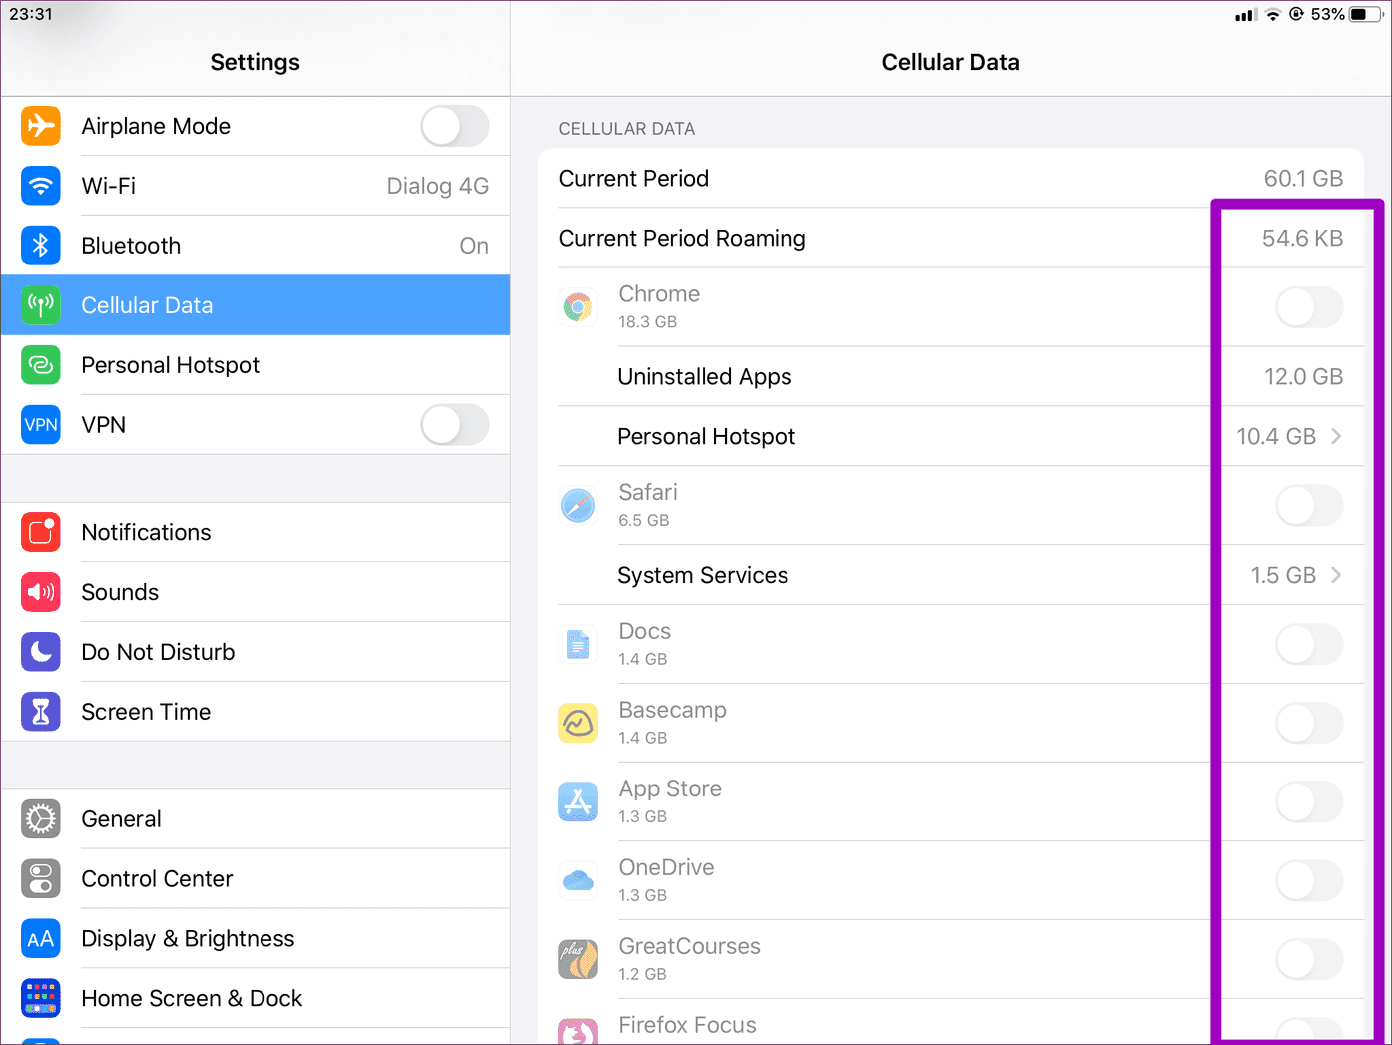Tap the Sounds speaker icon

pyautogui.click(x=41, y=592)
